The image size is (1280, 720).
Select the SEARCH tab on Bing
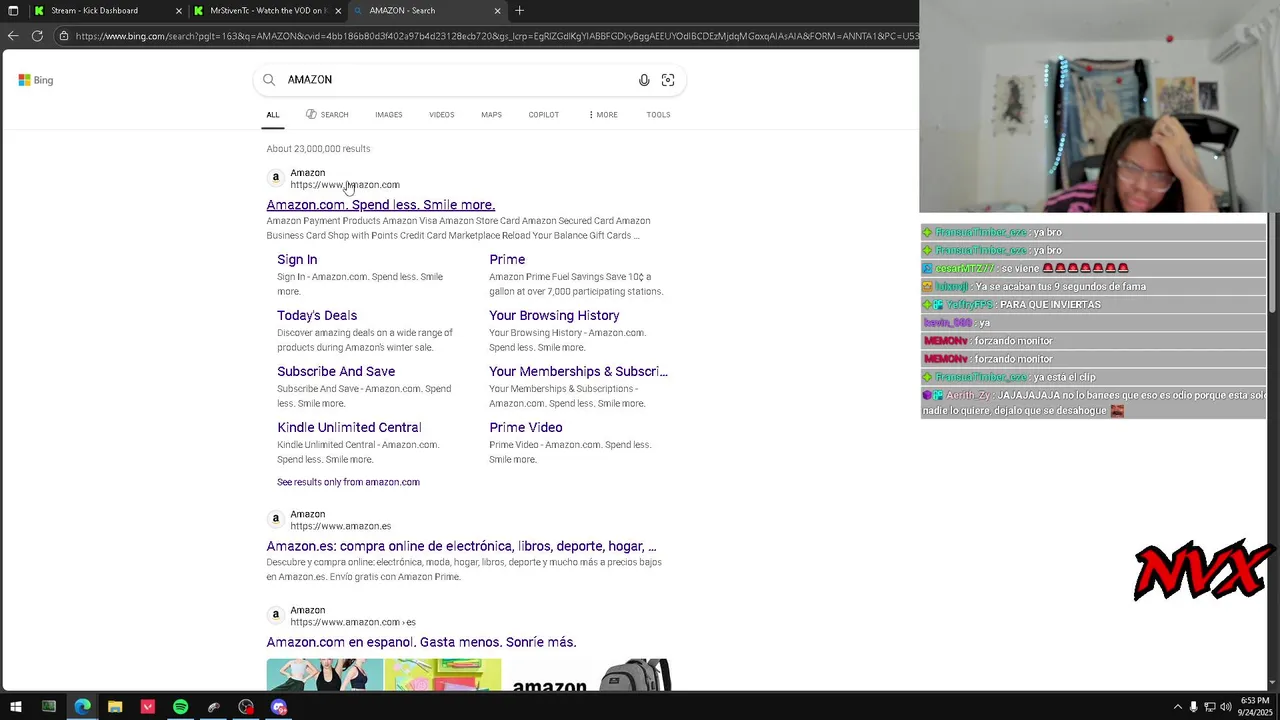tap(327, 115)
